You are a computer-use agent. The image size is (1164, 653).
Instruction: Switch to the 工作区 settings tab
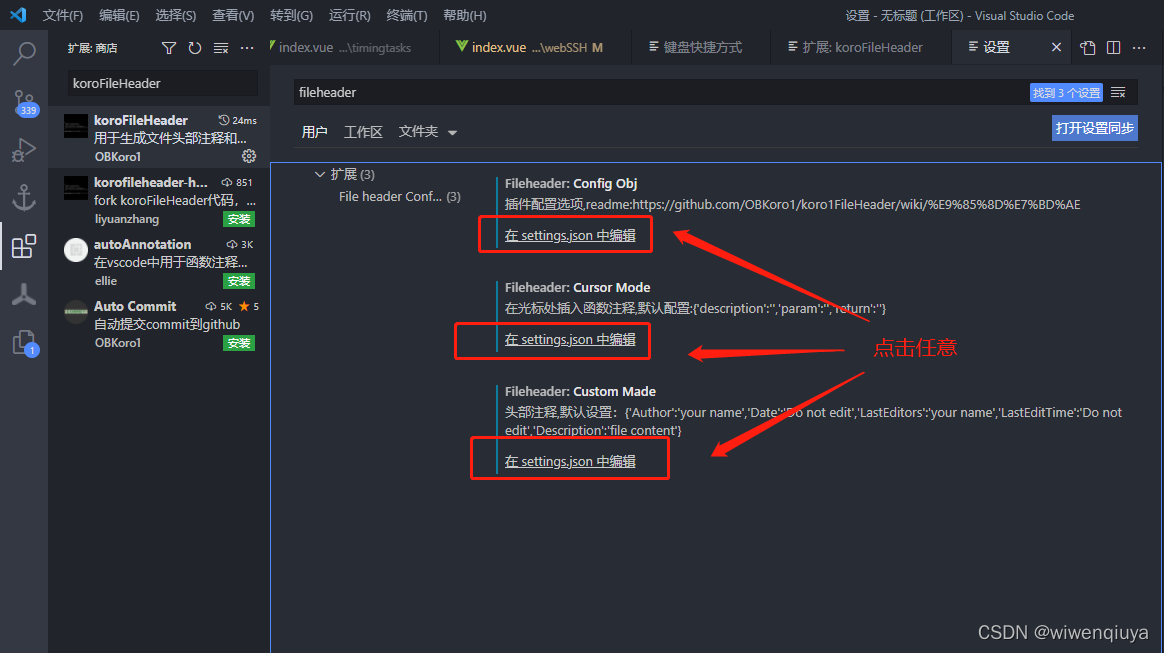pyautogui.click(x=362, y=131)
